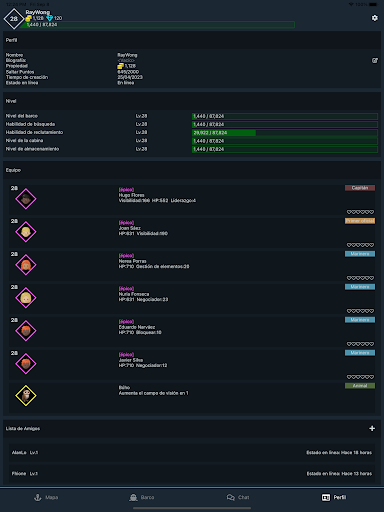Tap hearts row for Joan Sáez
The image size is (384, 512).
360,245
